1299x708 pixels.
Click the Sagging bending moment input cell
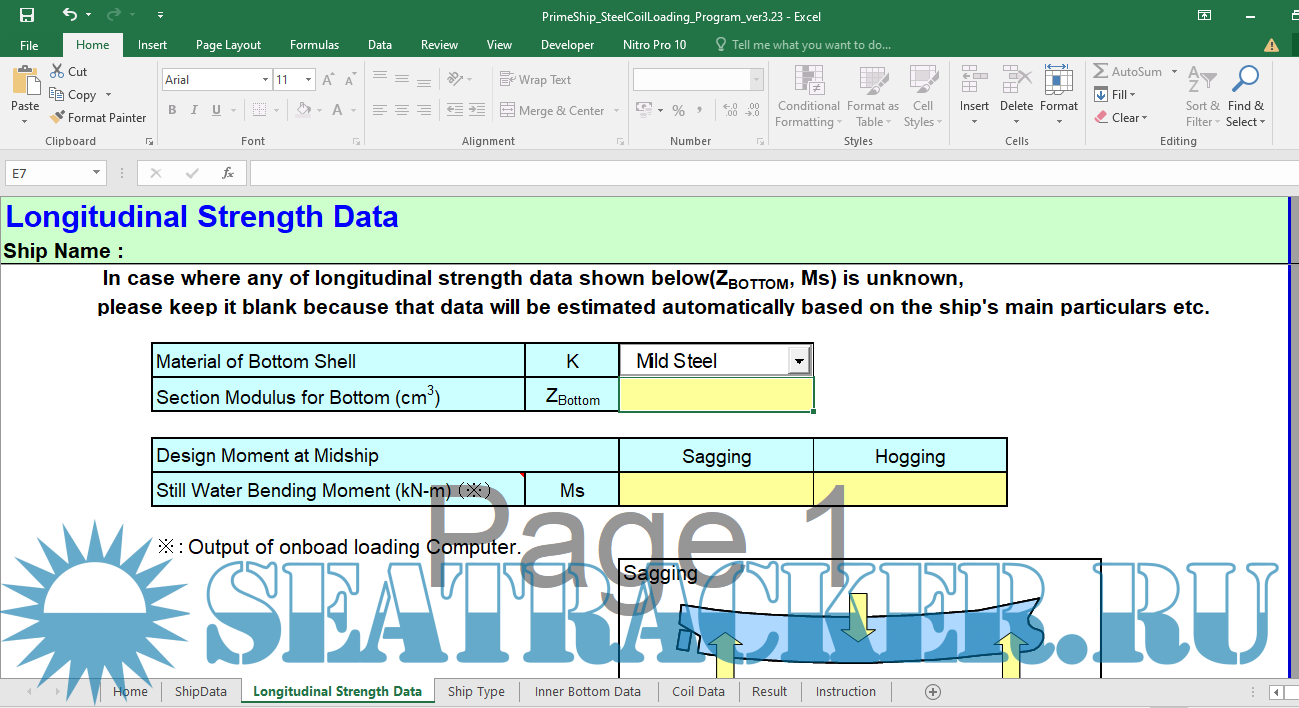(x=716, y=490)
